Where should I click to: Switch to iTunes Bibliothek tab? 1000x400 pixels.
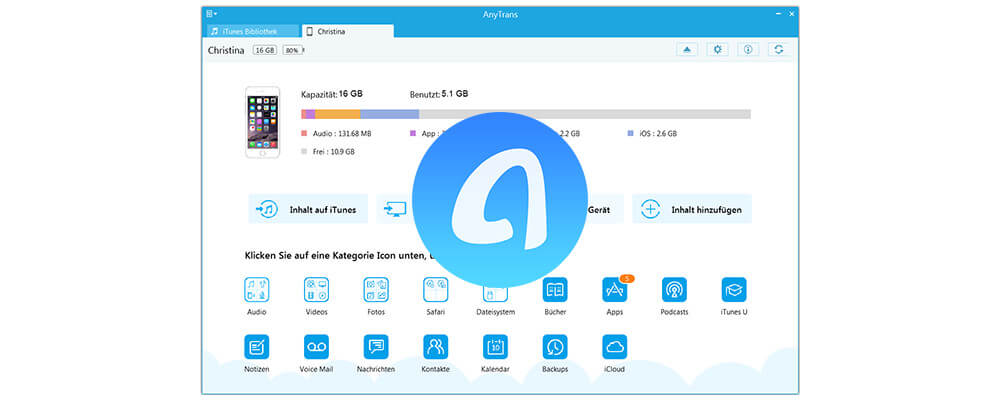pos(253,31)
